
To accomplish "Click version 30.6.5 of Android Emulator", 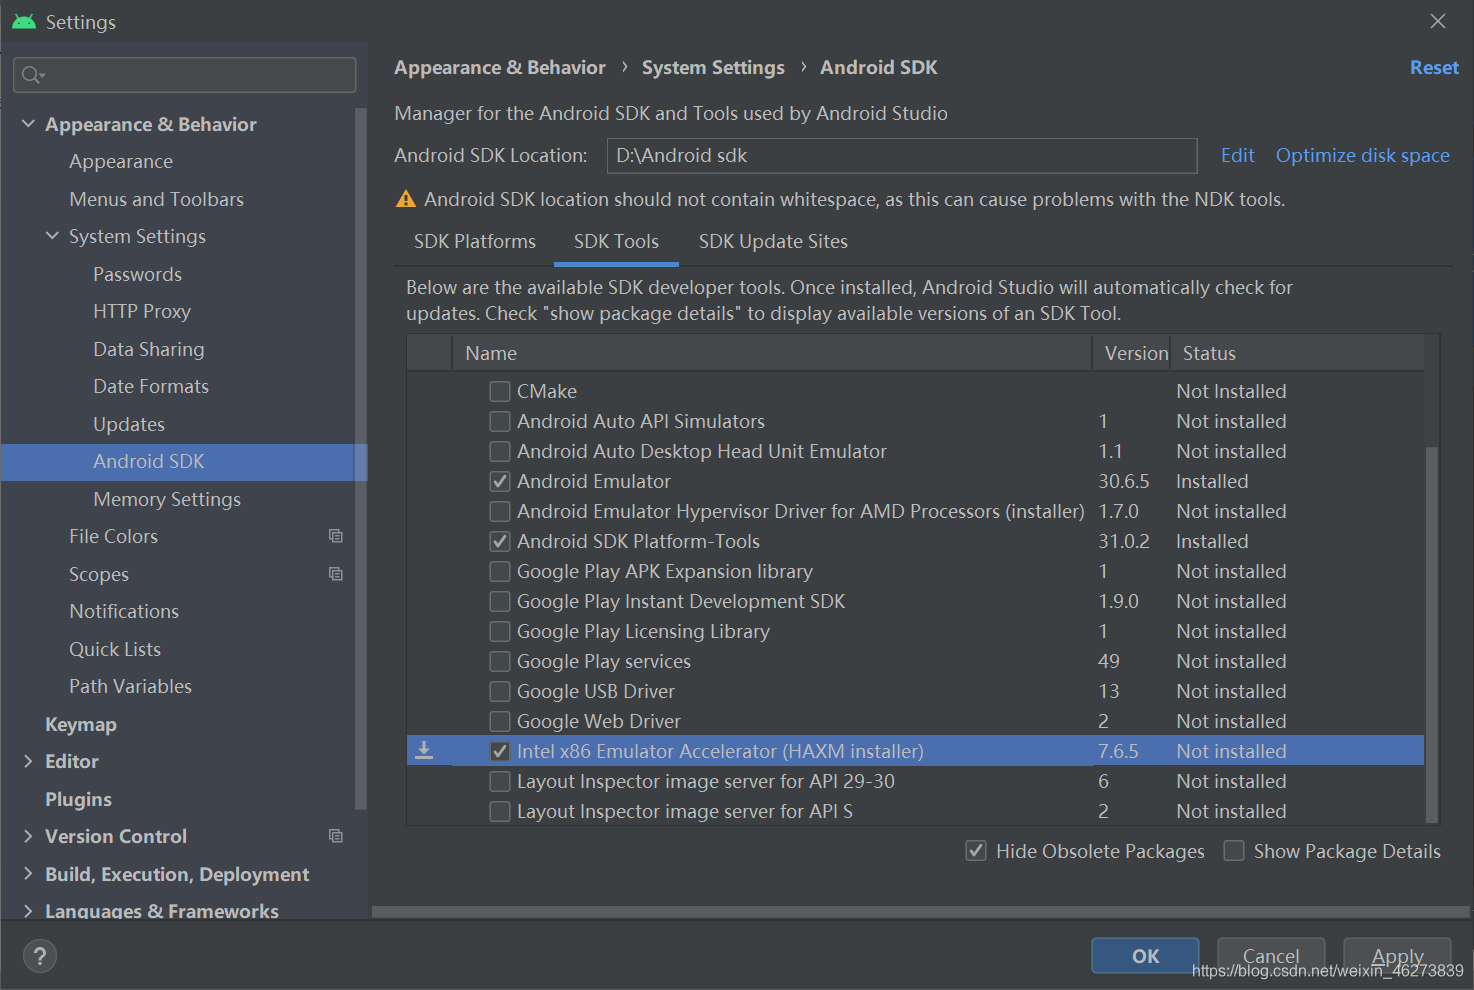I will (1123, 481).
